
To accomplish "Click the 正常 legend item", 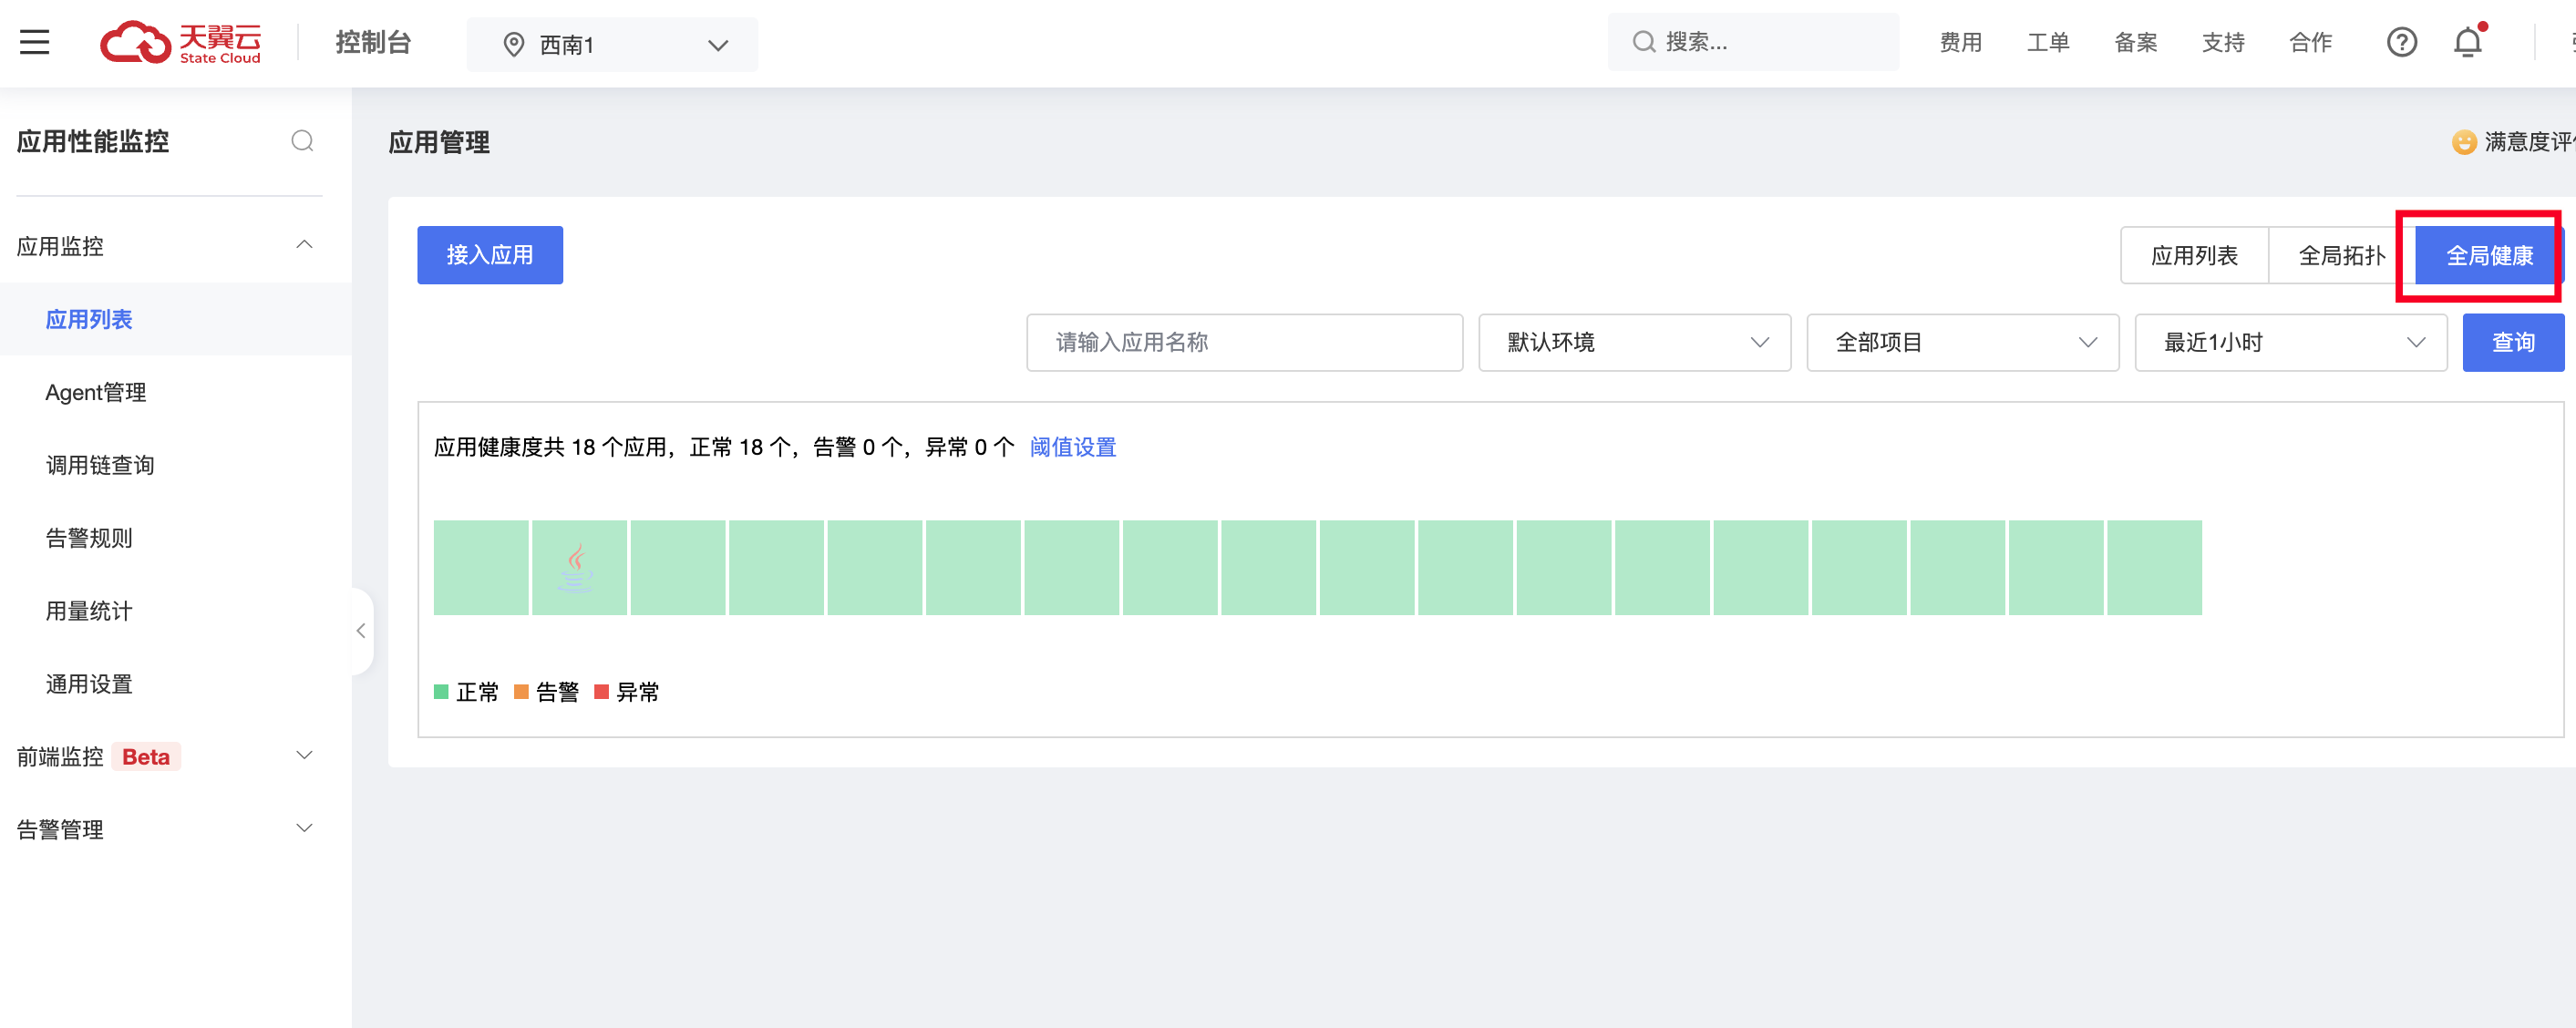I will 466,692.
